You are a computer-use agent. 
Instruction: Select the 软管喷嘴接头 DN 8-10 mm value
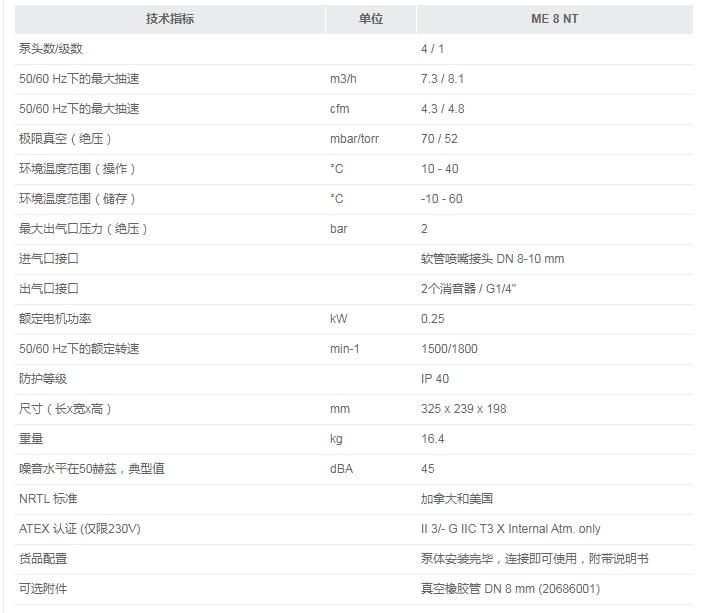point(492,258)
